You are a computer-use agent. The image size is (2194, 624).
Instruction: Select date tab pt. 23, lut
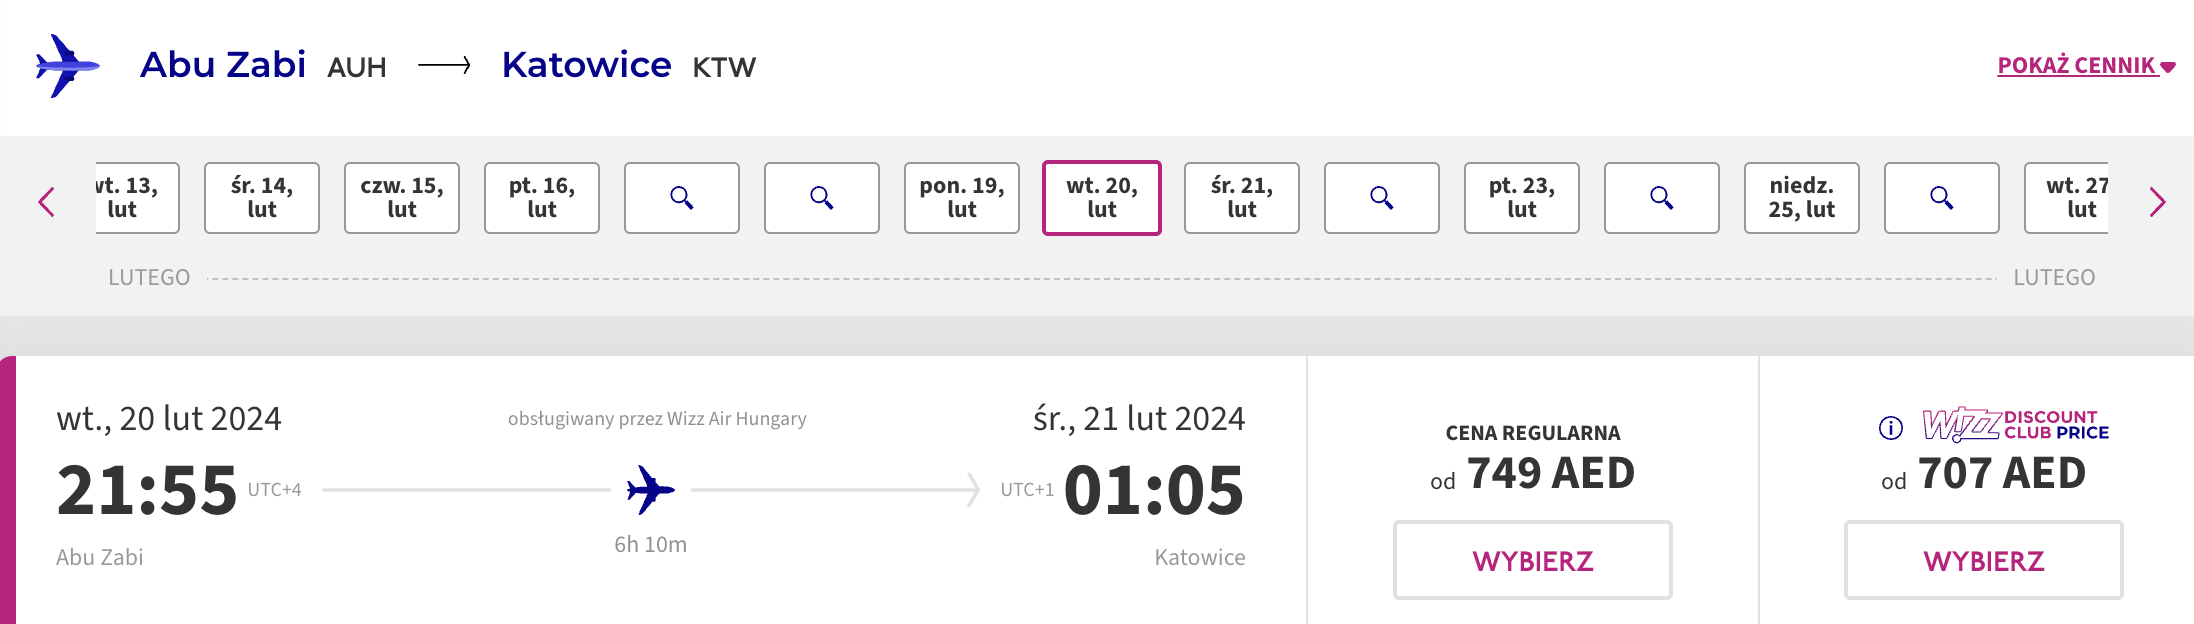[x=1522, y=198]
